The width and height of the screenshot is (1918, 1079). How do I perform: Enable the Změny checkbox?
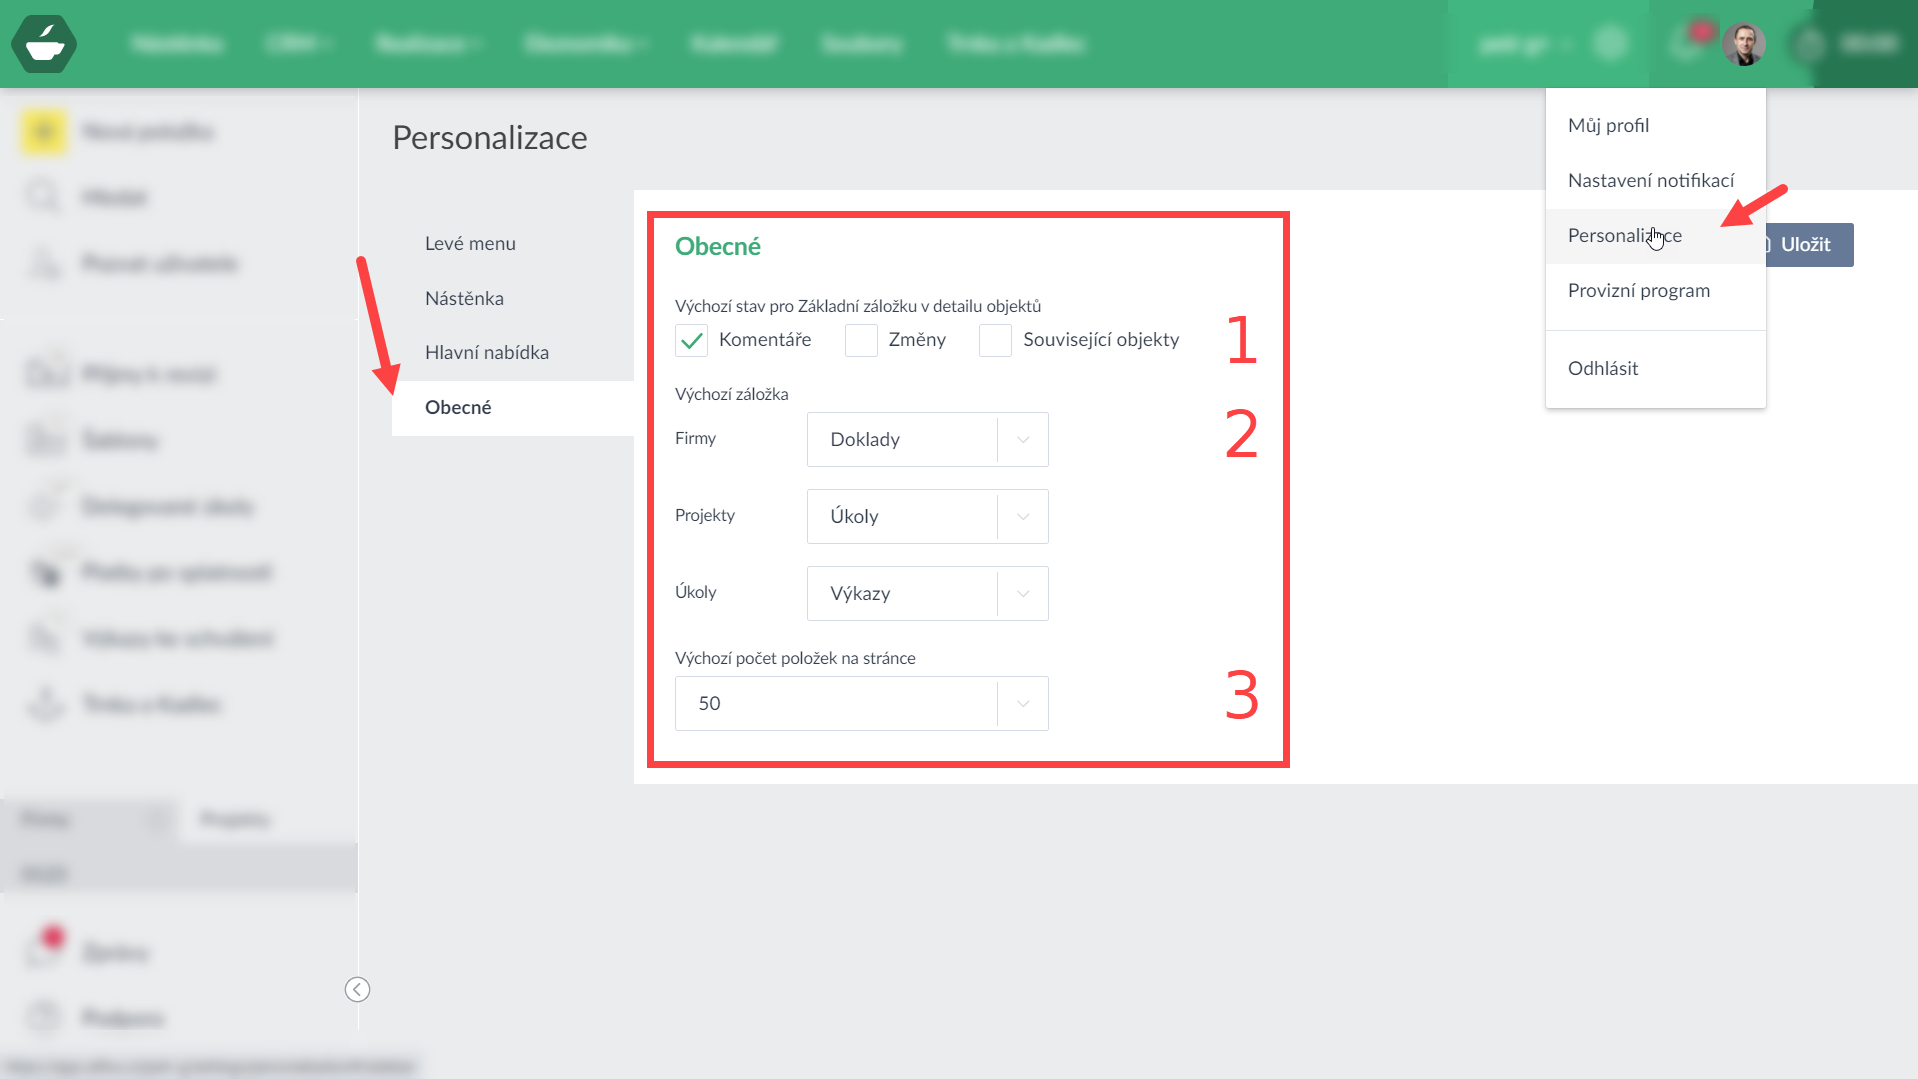click(x=861, y=341)
